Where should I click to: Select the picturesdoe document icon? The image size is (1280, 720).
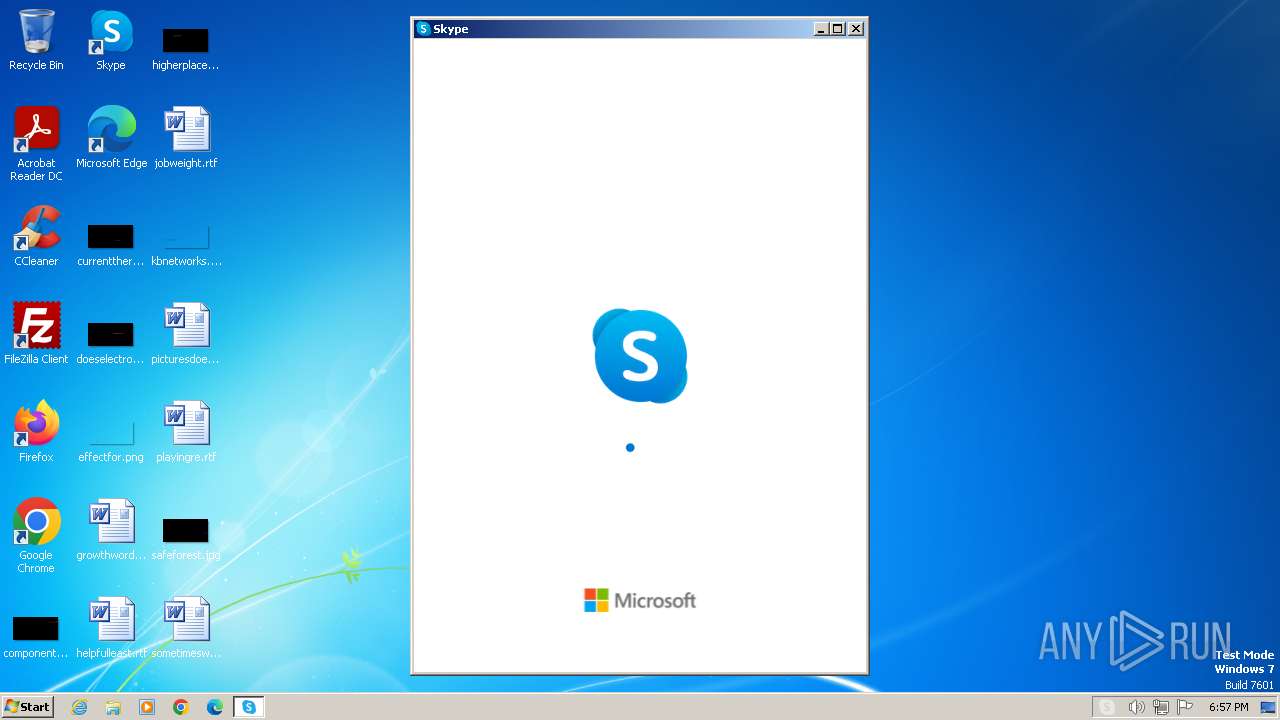(186, 333)
